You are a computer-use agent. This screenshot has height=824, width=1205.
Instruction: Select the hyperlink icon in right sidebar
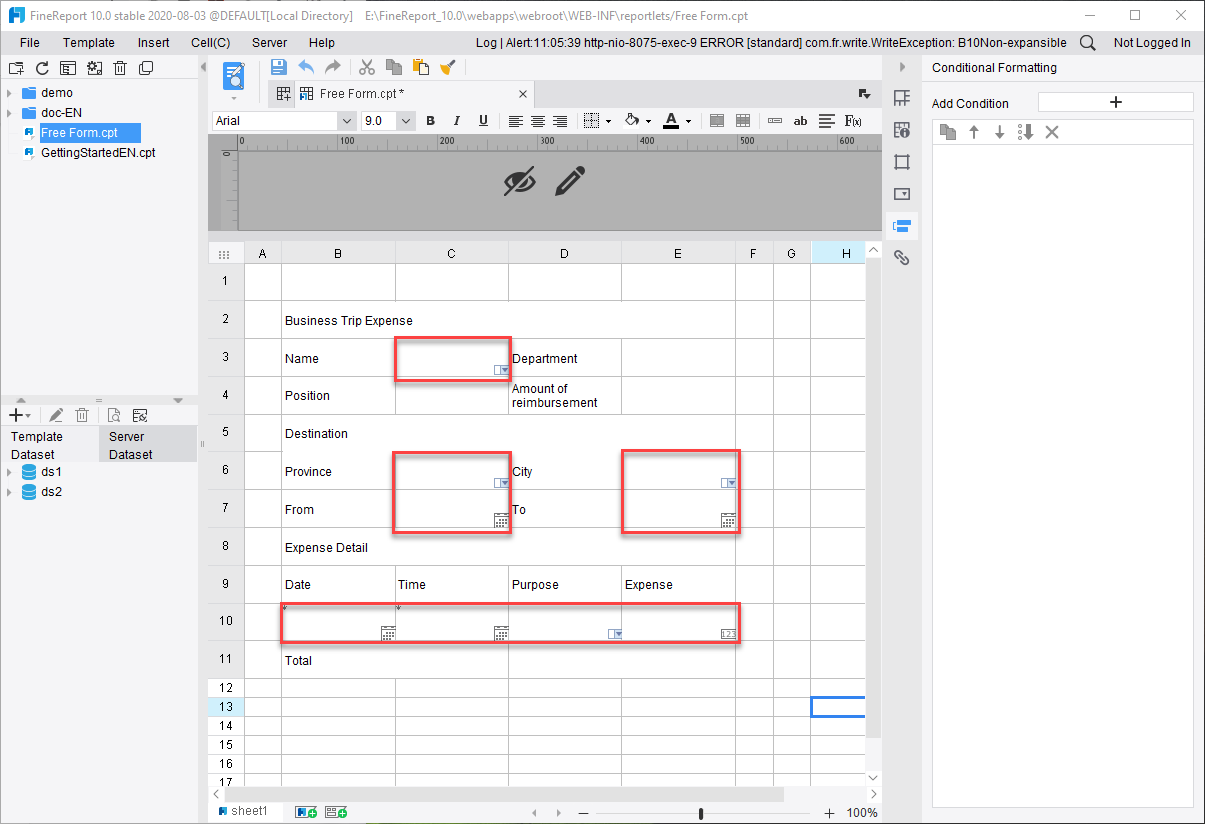point(901,258)
